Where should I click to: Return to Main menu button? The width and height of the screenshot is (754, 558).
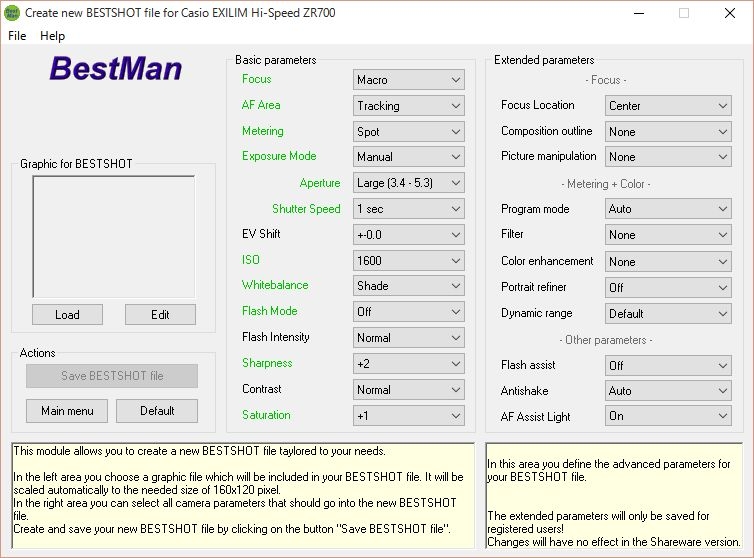click(x=67, y=411)
